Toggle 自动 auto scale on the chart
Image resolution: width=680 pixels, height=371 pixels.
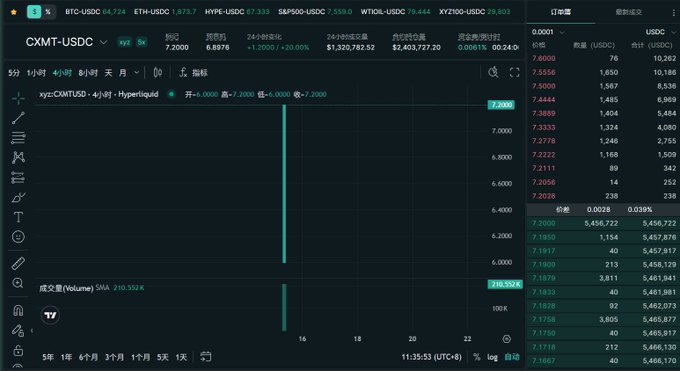coord(512,357)
